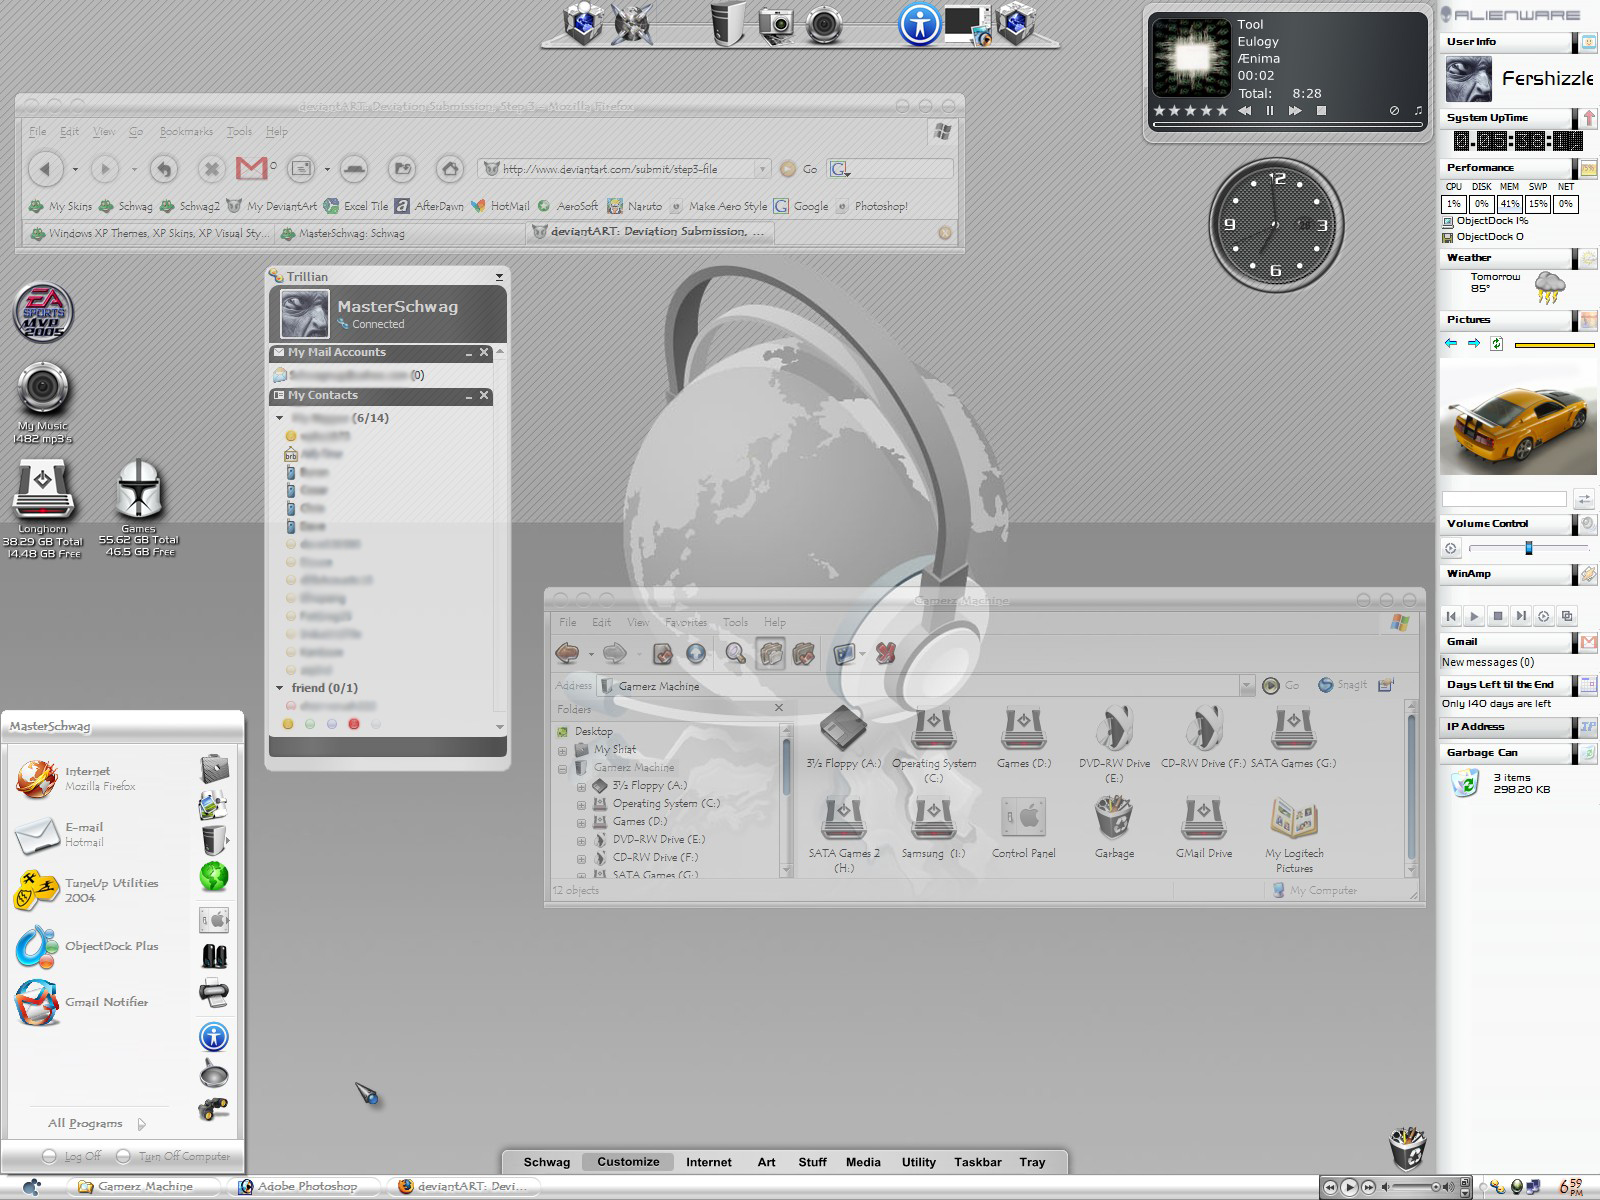
Task: Launch TuneUp Utilities 2004 from start menu
Action: pos(86,890)
